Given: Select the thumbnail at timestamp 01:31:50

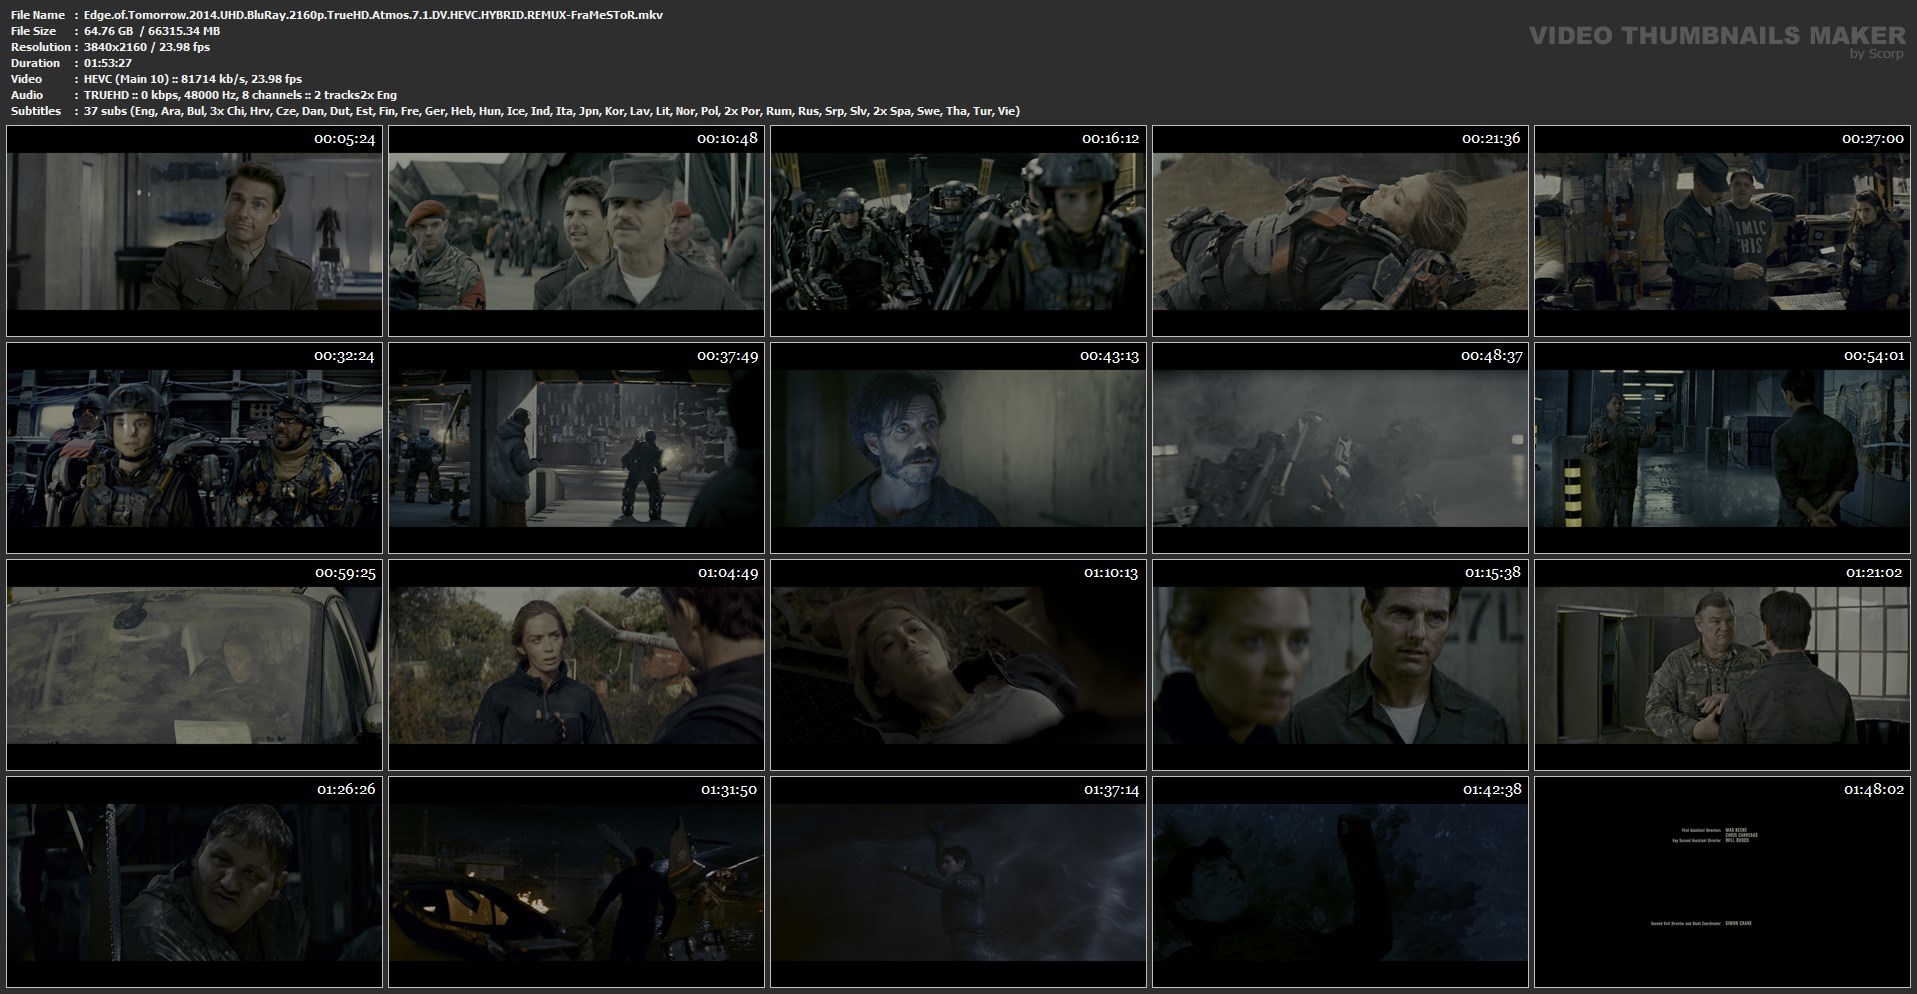Looking at the screenshot, I should pyautogui.click(x=576, y=882).
